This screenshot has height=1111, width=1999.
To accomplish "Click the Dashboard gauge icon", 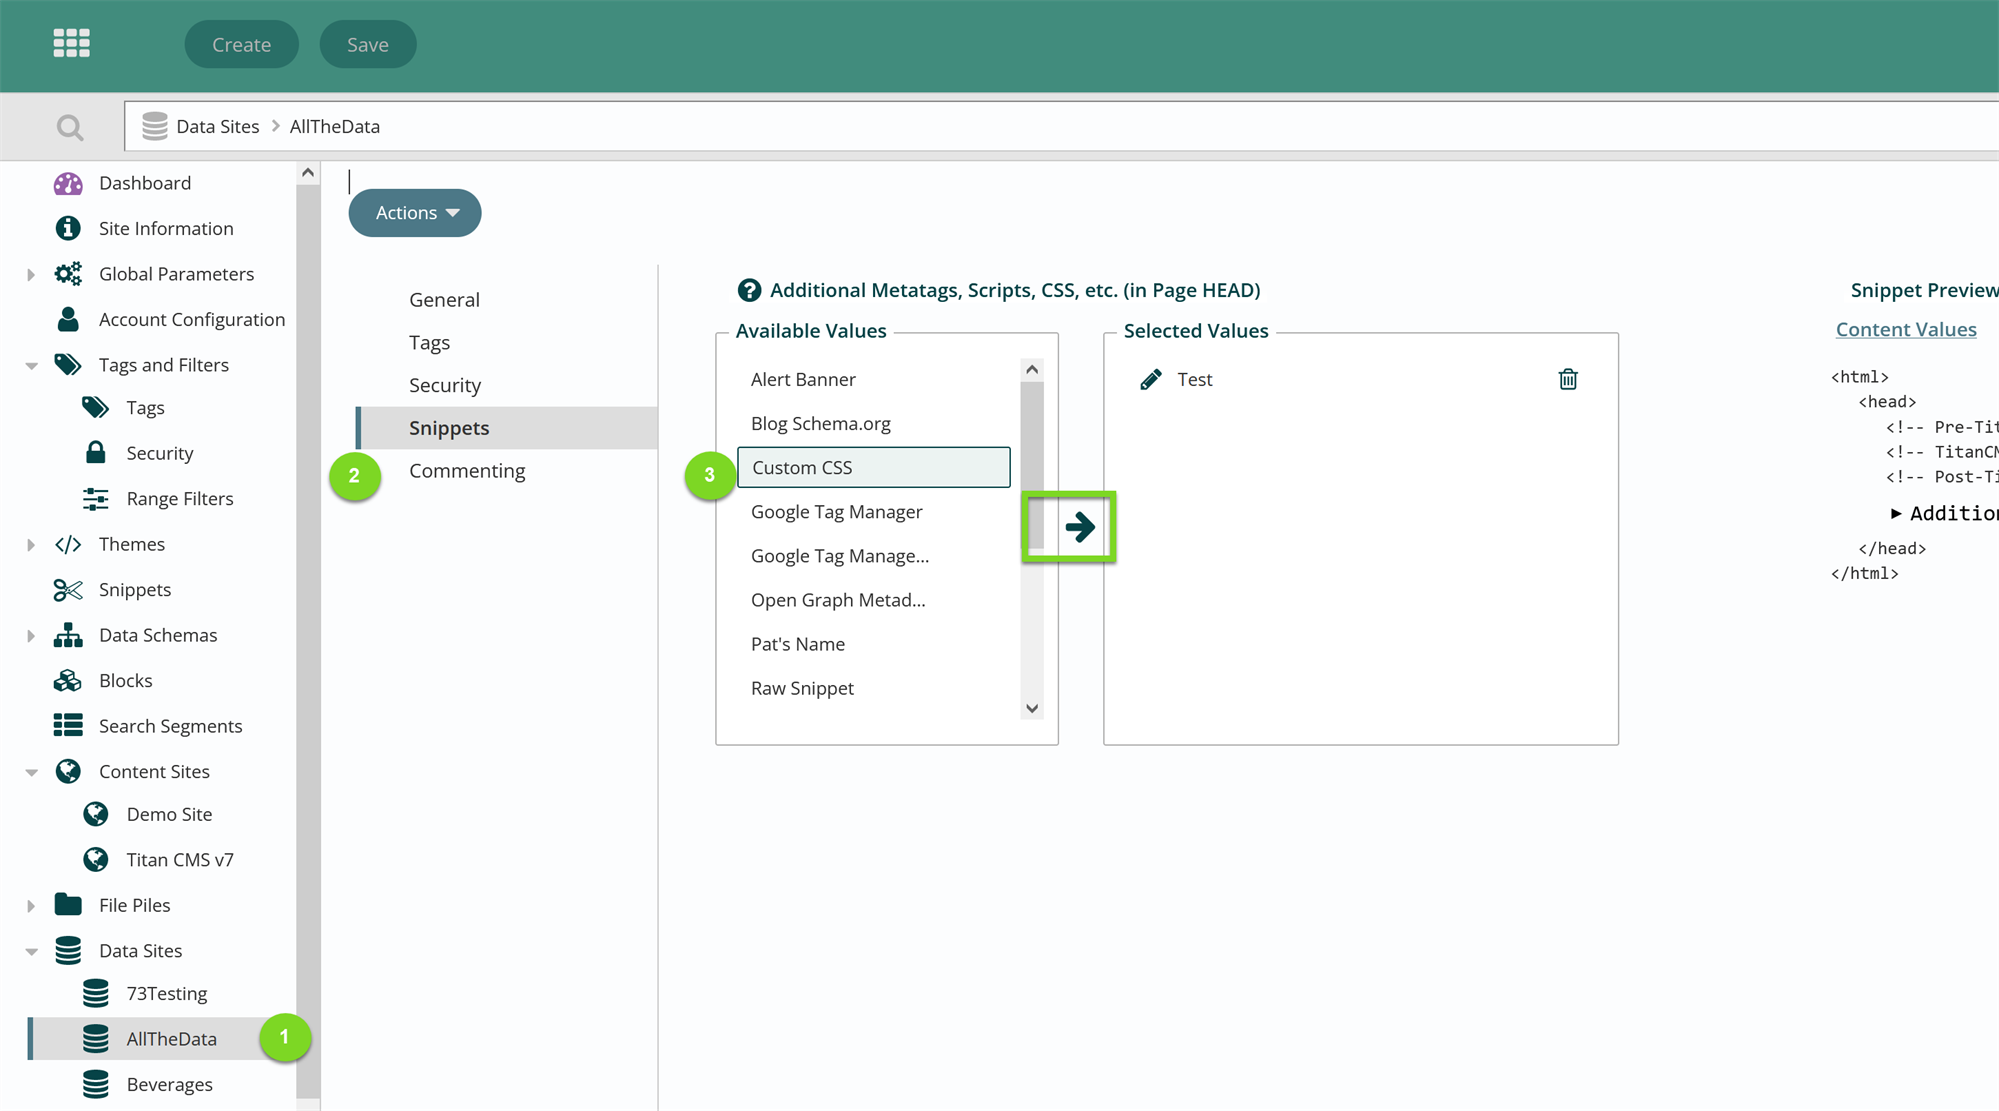I will pos(68,183).
